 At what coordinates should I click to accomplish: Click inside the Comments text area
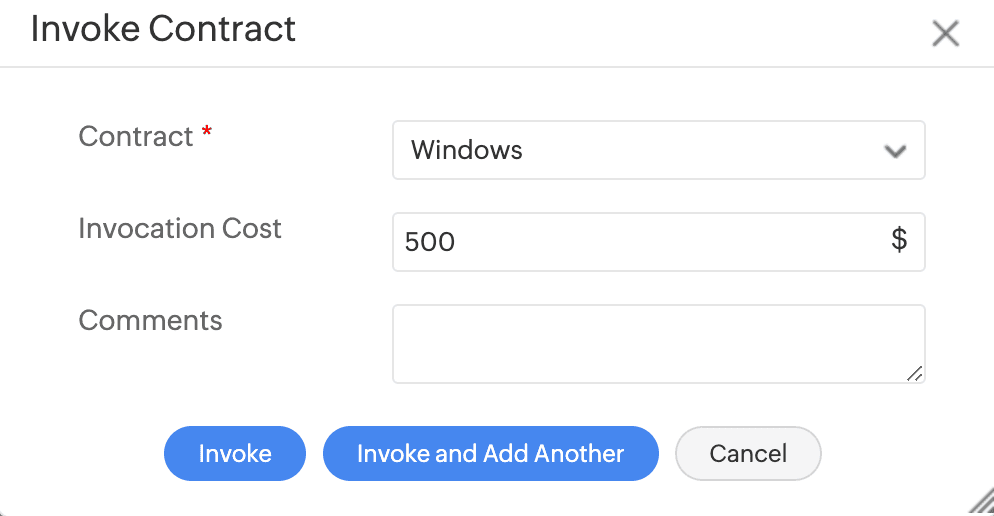[x=658, y=344]
